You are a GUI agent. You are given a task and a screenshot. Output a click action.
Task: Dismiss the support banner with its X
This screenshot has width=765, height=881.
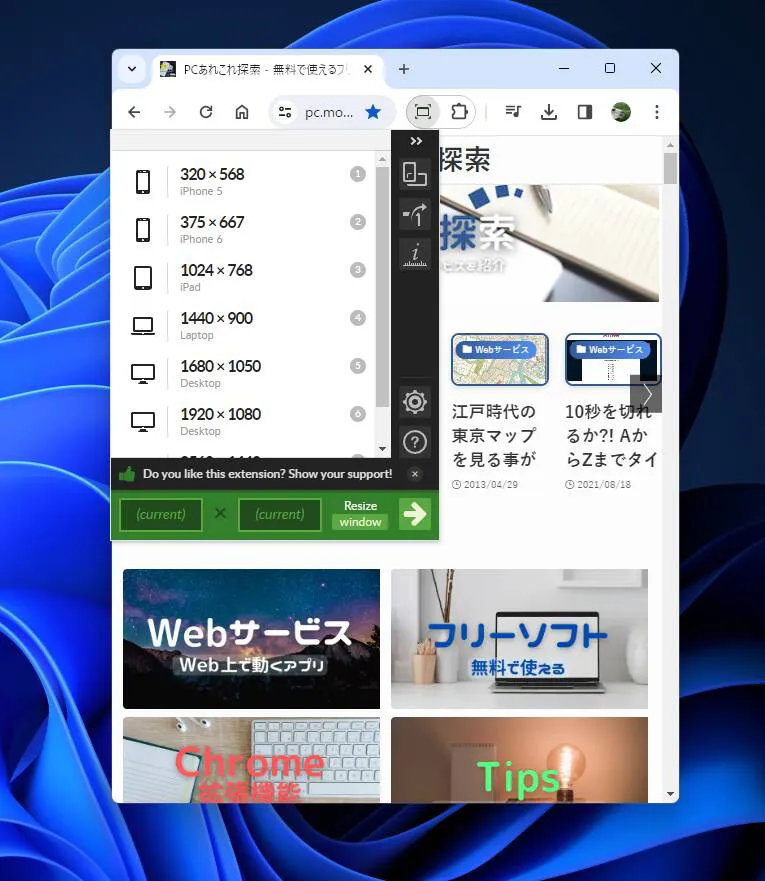[415, 474]
